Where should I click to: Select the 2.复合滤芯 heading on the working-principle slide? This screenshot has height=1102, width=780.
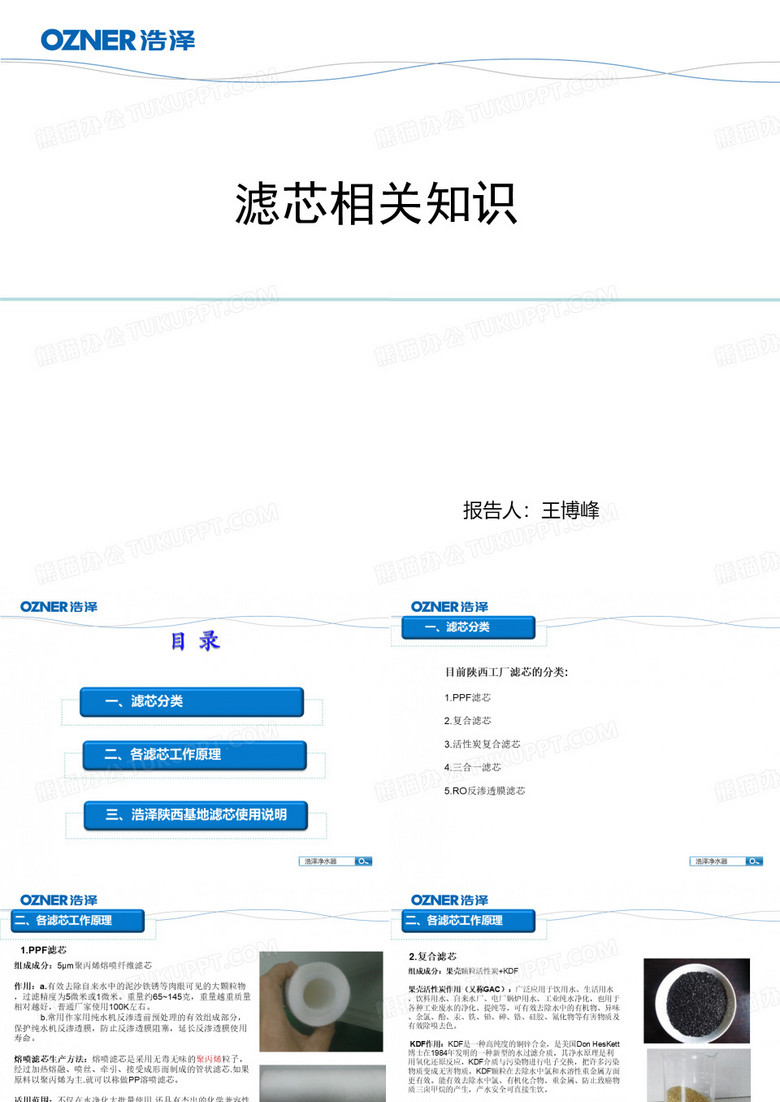[x=432, y=957]
